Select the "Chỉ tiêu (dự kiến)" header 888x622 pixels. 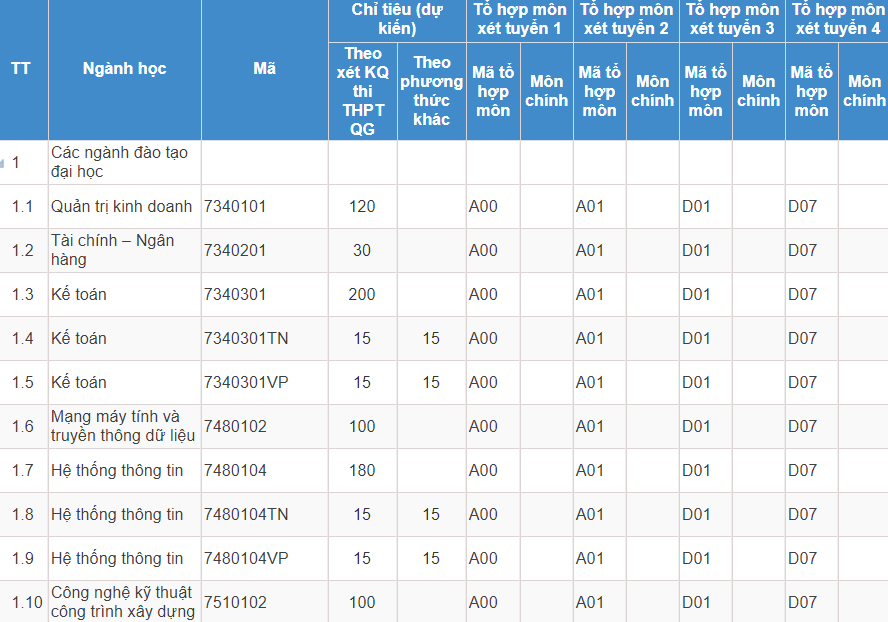(x=397, y=19)
